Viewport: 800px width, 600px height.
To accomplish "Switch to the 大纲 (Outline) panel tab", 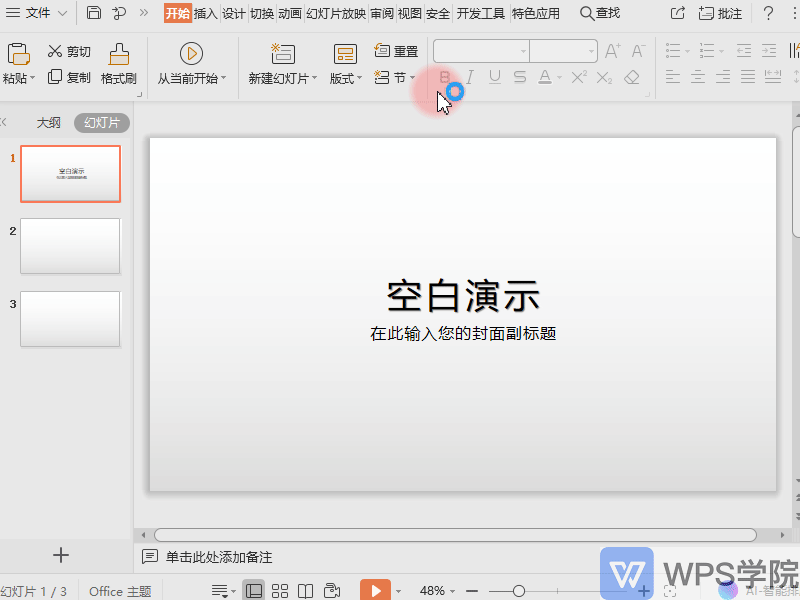I will (x=48, y=122).
